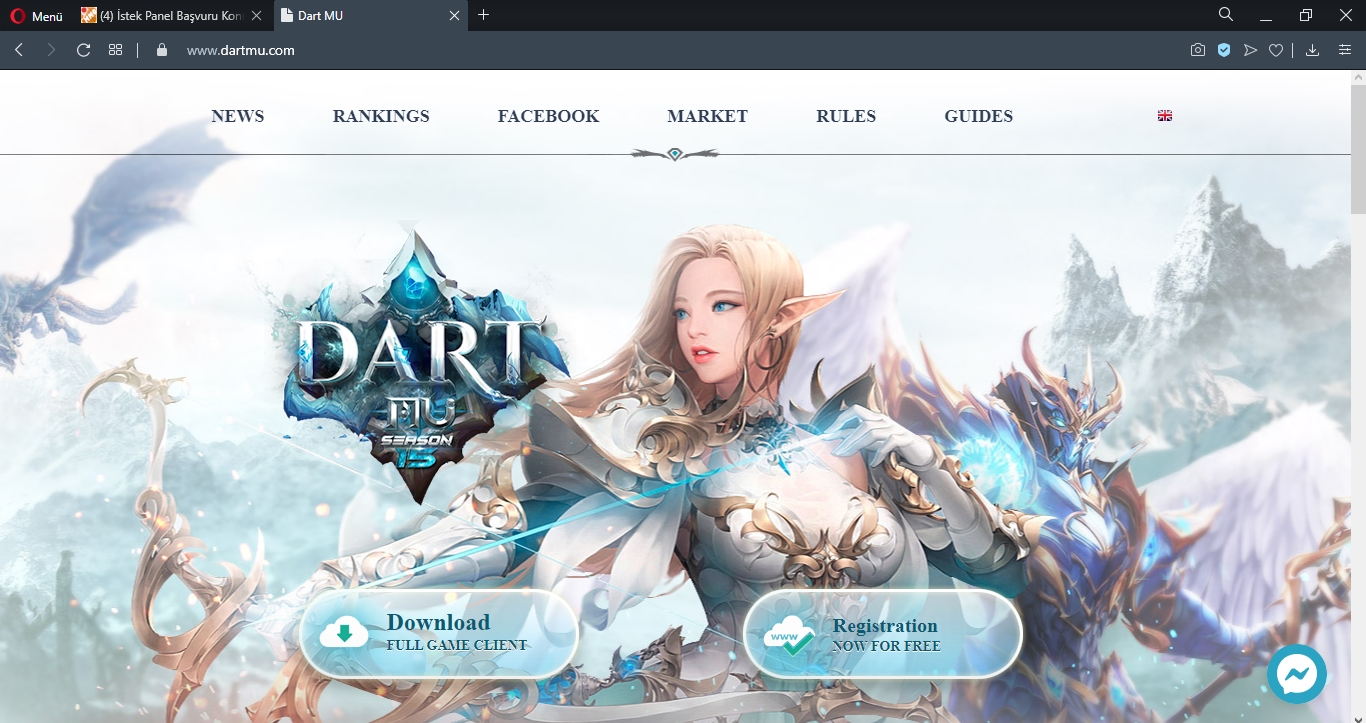Open the Opera Menü button
The image size is (1366, 723).
[36, 15]
